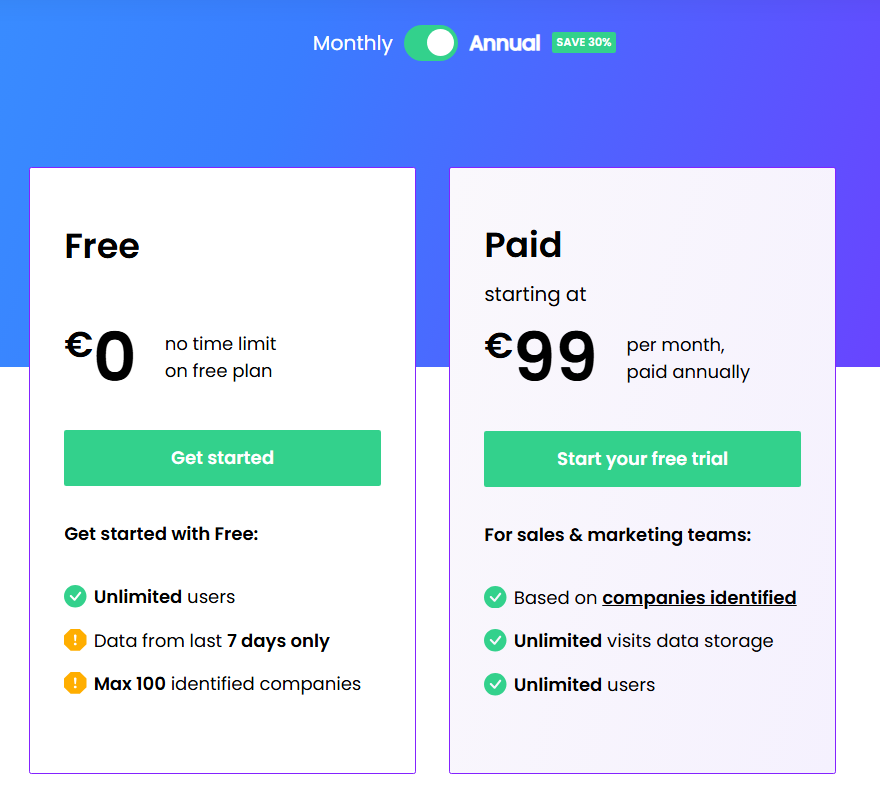Click the checkmark icon beside Unlimited users on Free plan

click(75, 596)
